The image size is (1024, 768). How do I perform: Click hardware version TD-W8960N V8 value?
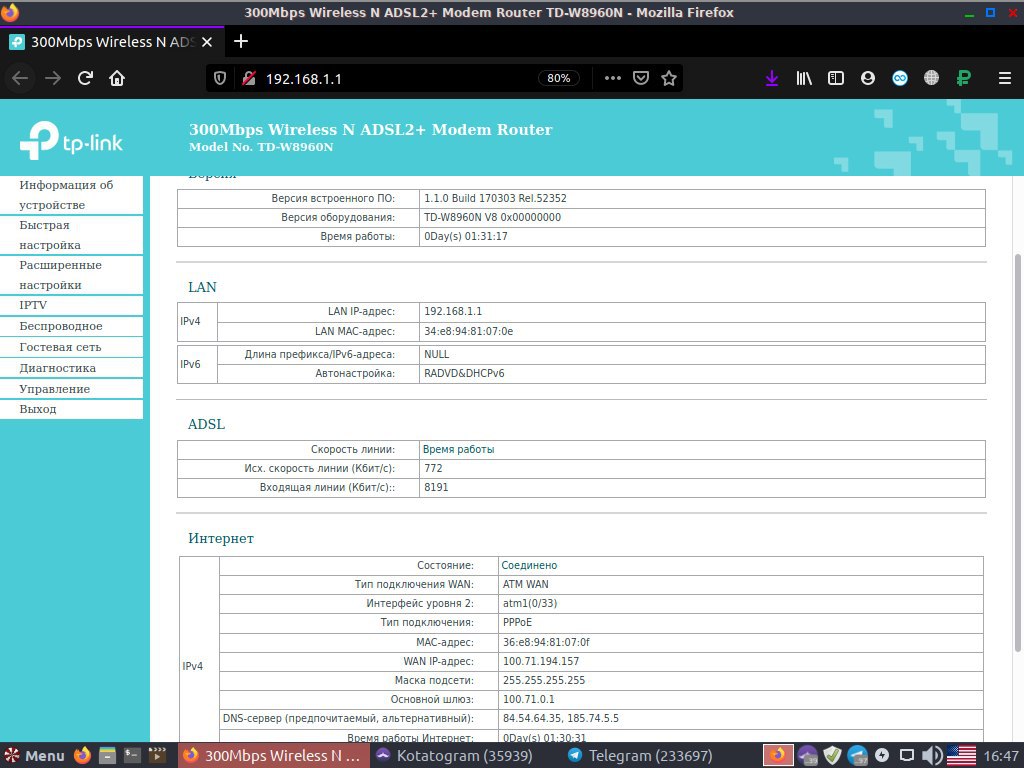pyautogui.click(x=492, y=217)
